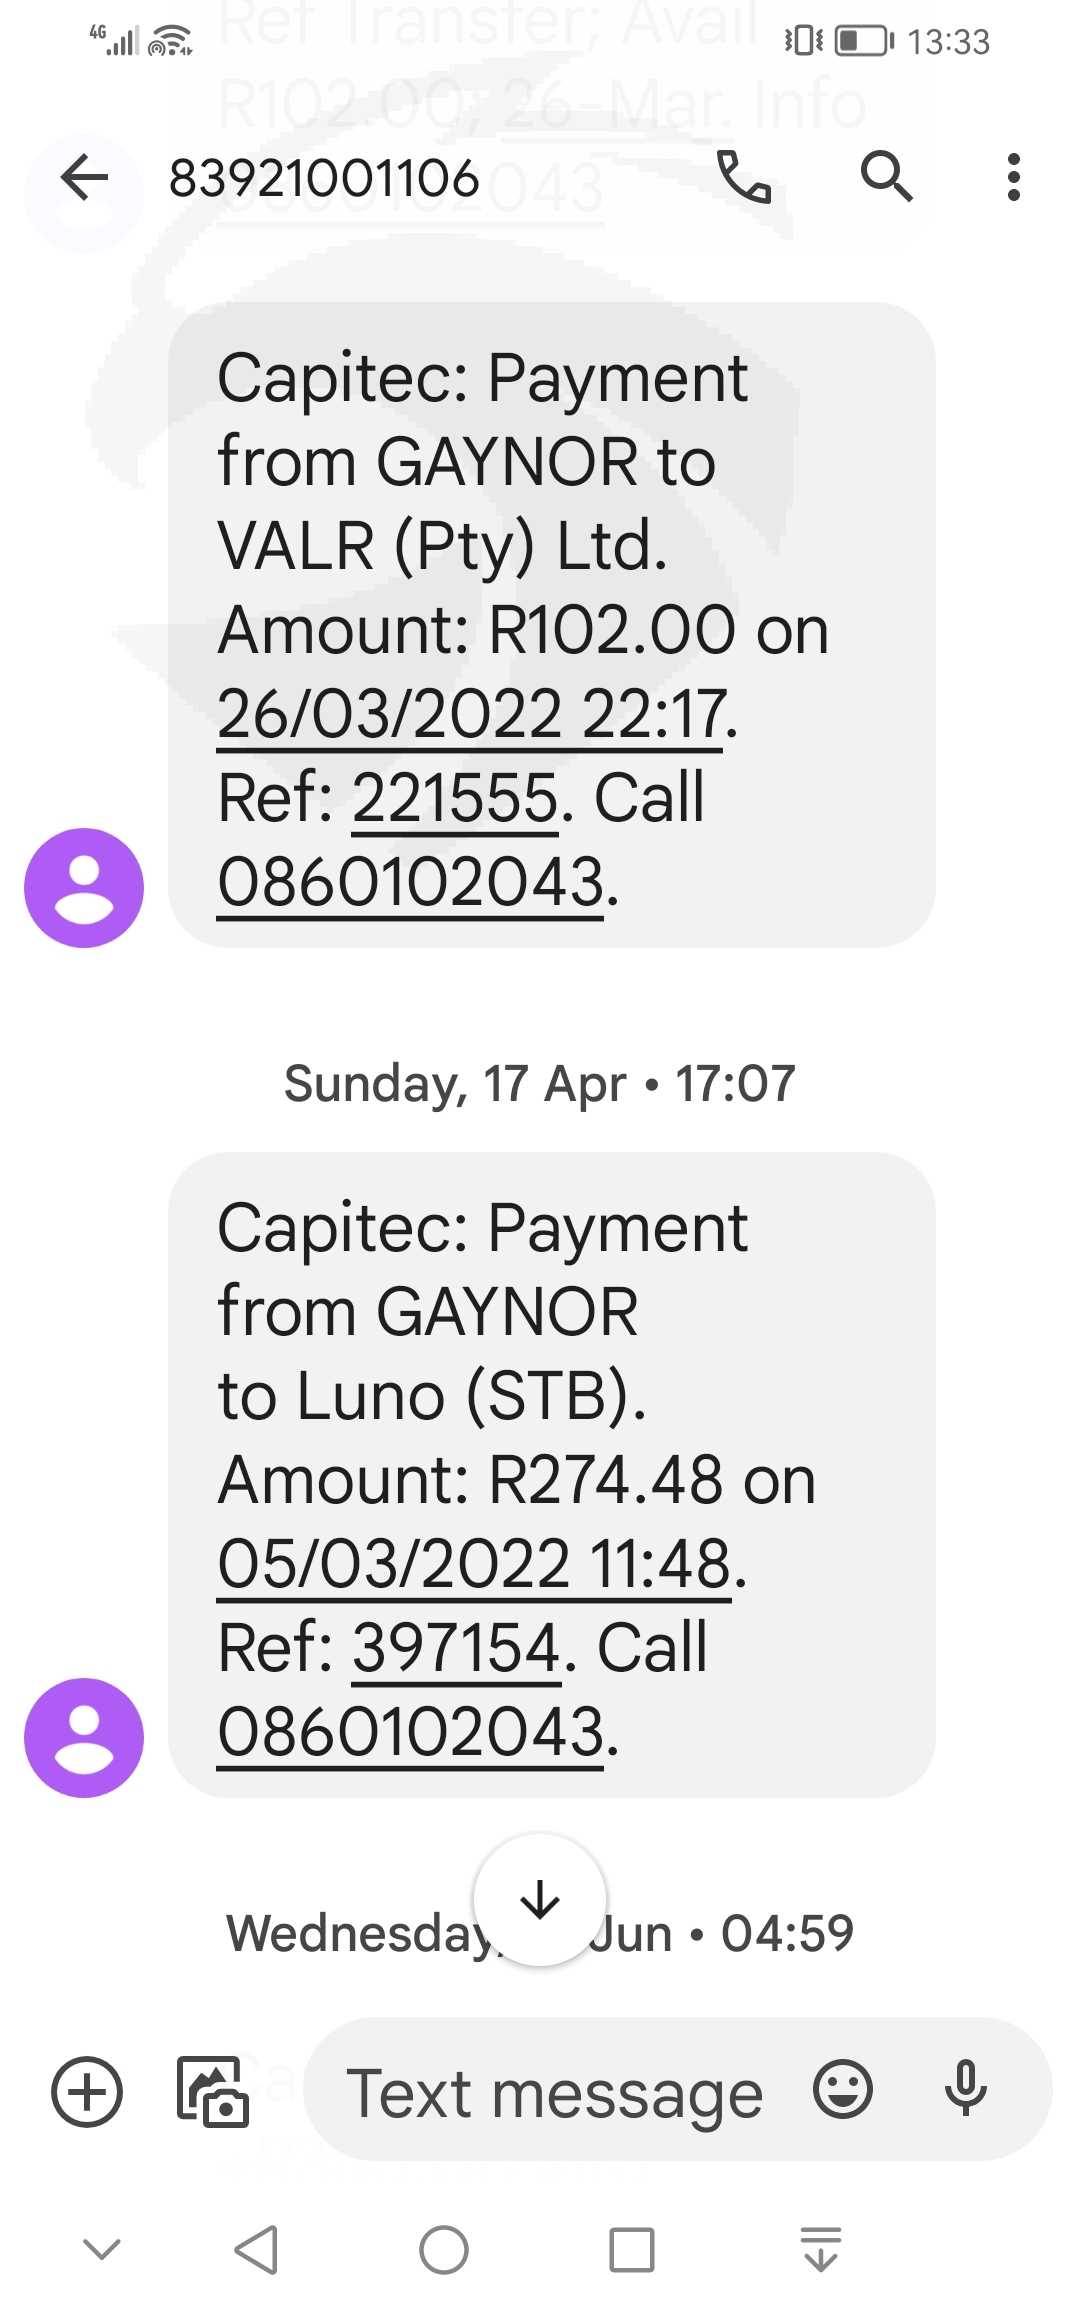
Task: Call the sender using the phone icon
Action: 743,178
